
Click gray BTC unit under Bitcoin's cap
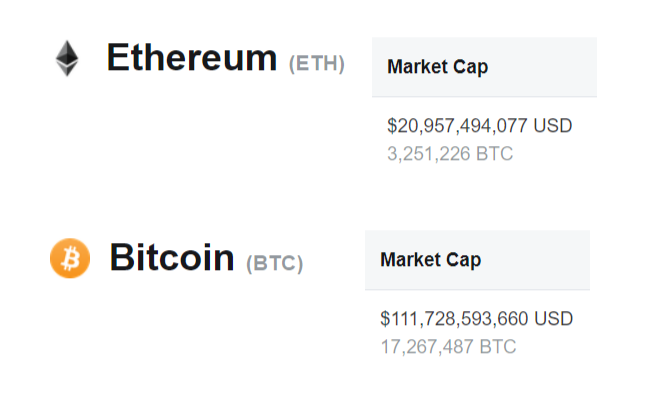click(498, 347)
